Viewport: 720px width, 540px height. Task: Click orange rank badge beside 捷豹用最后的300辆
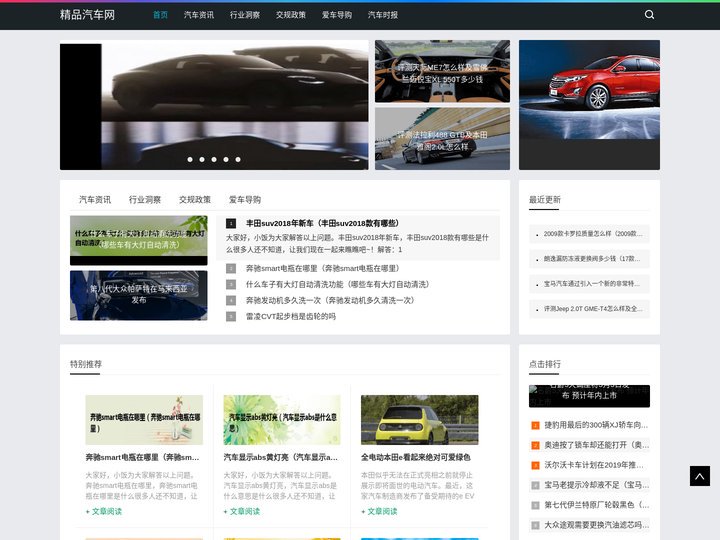point(535,426)
